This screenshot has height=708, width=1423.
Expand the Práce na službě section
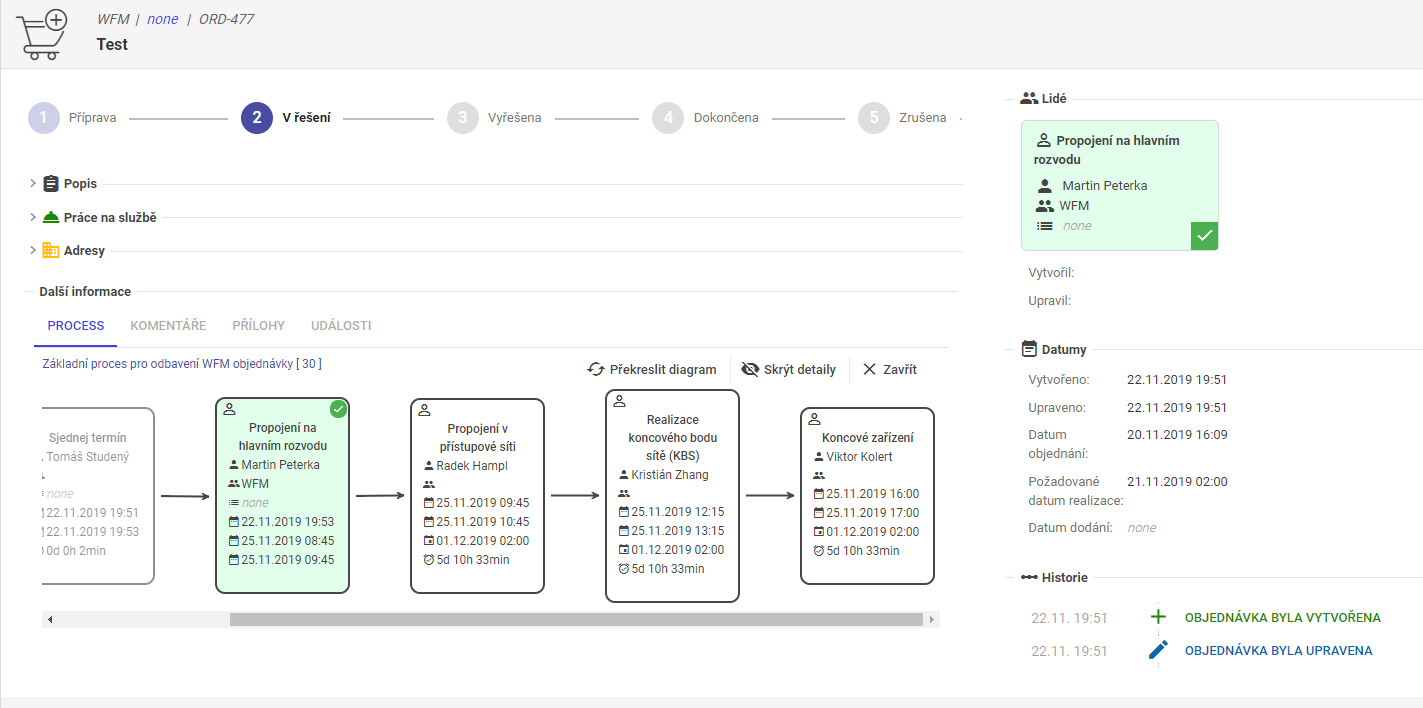click(x=33, y=217)
